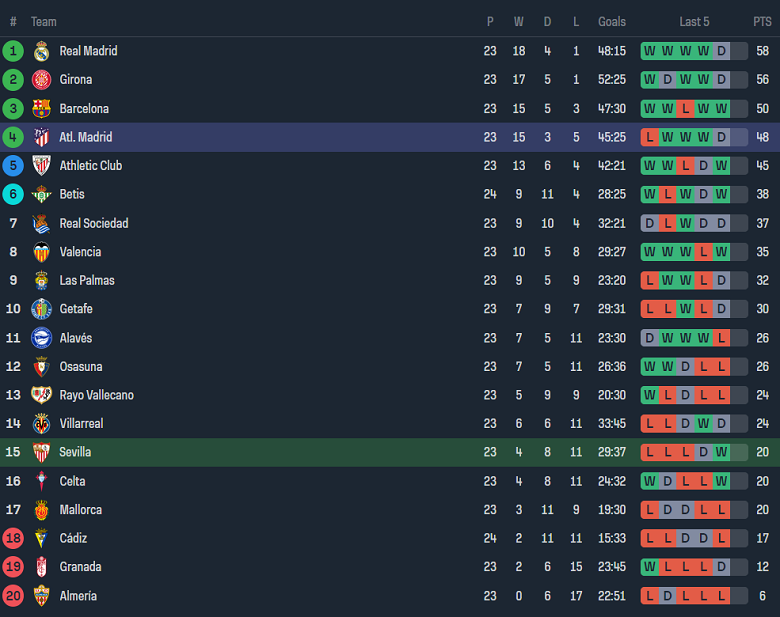Sort table by Goals column header
780x617 pixels.
612,22
